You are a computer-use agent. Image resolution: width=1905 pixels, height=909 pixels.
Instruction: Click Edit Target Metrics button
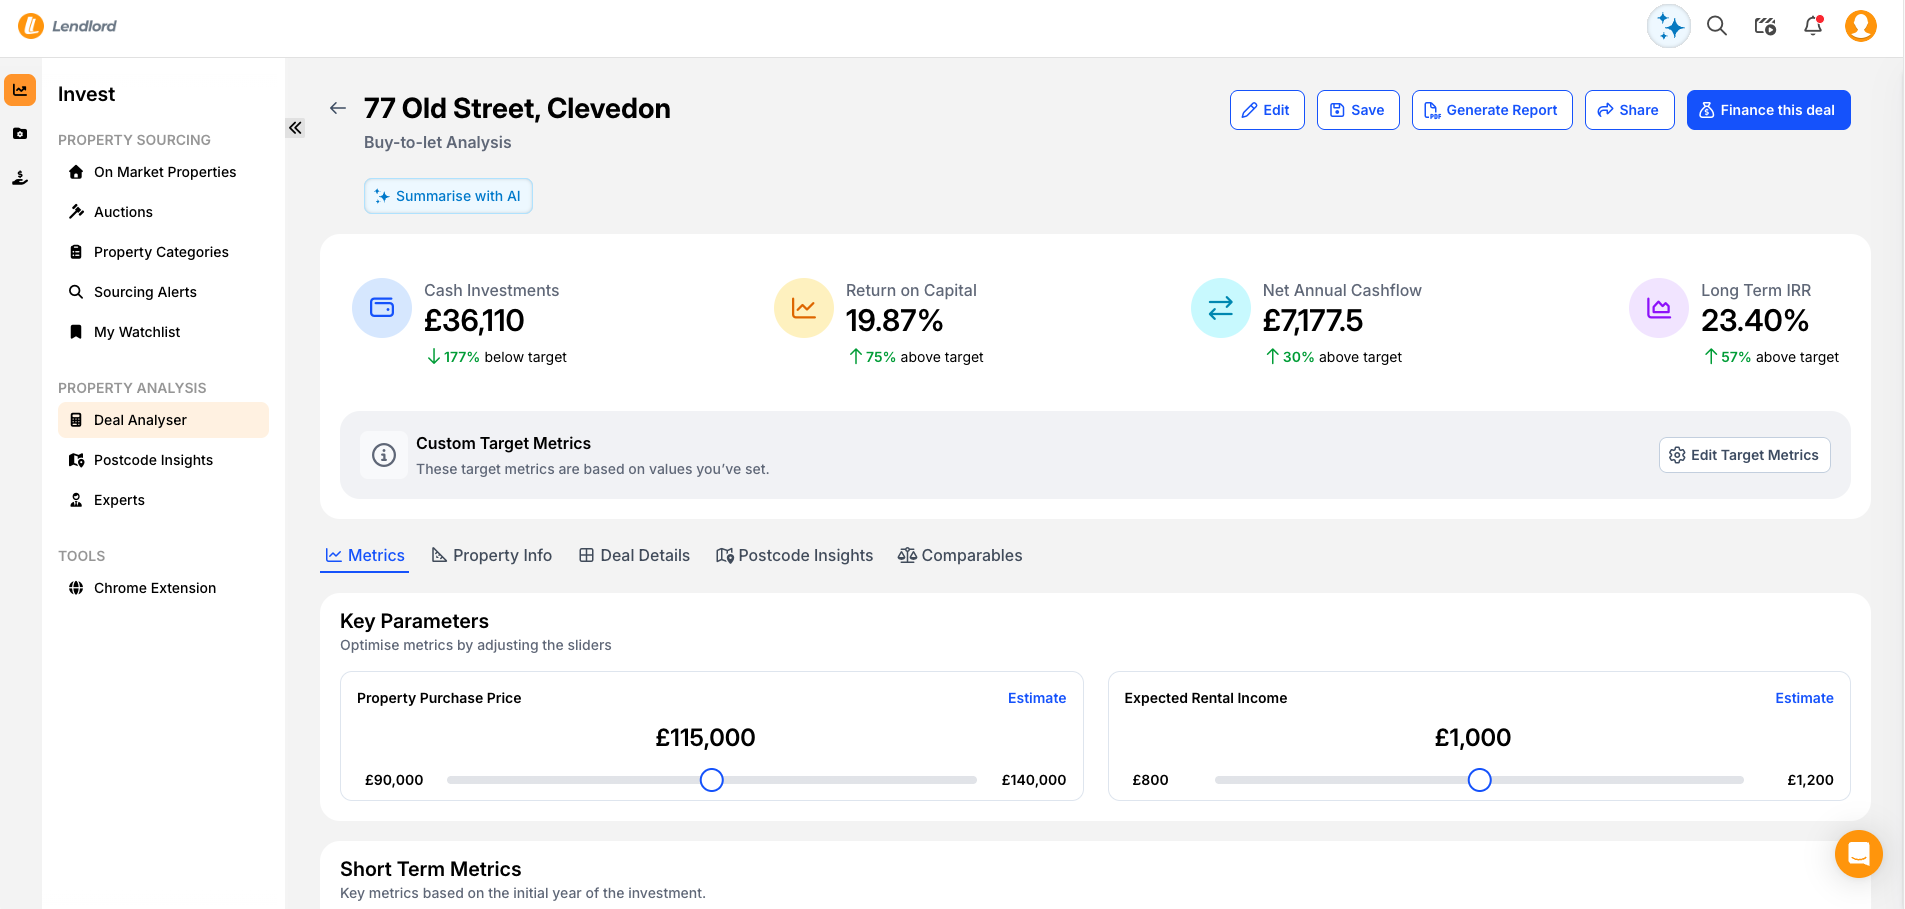pyautogui.click(x=1744, y=455)
